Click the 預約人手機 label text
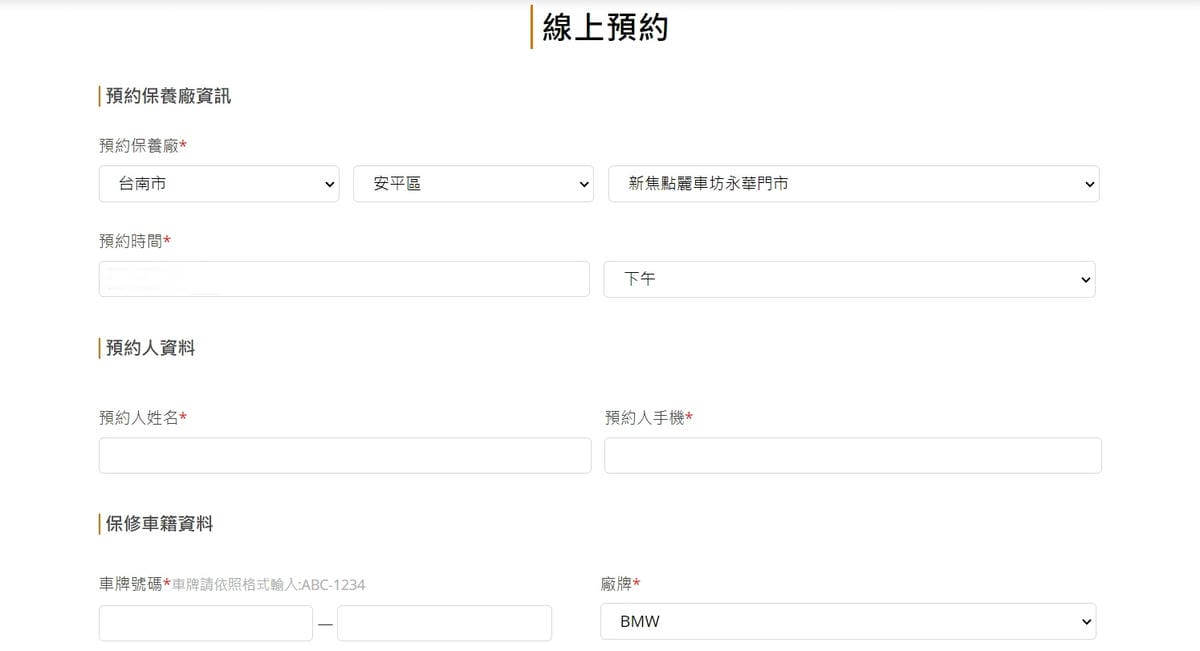1200x651 pixels. click(x=645, y=418)
